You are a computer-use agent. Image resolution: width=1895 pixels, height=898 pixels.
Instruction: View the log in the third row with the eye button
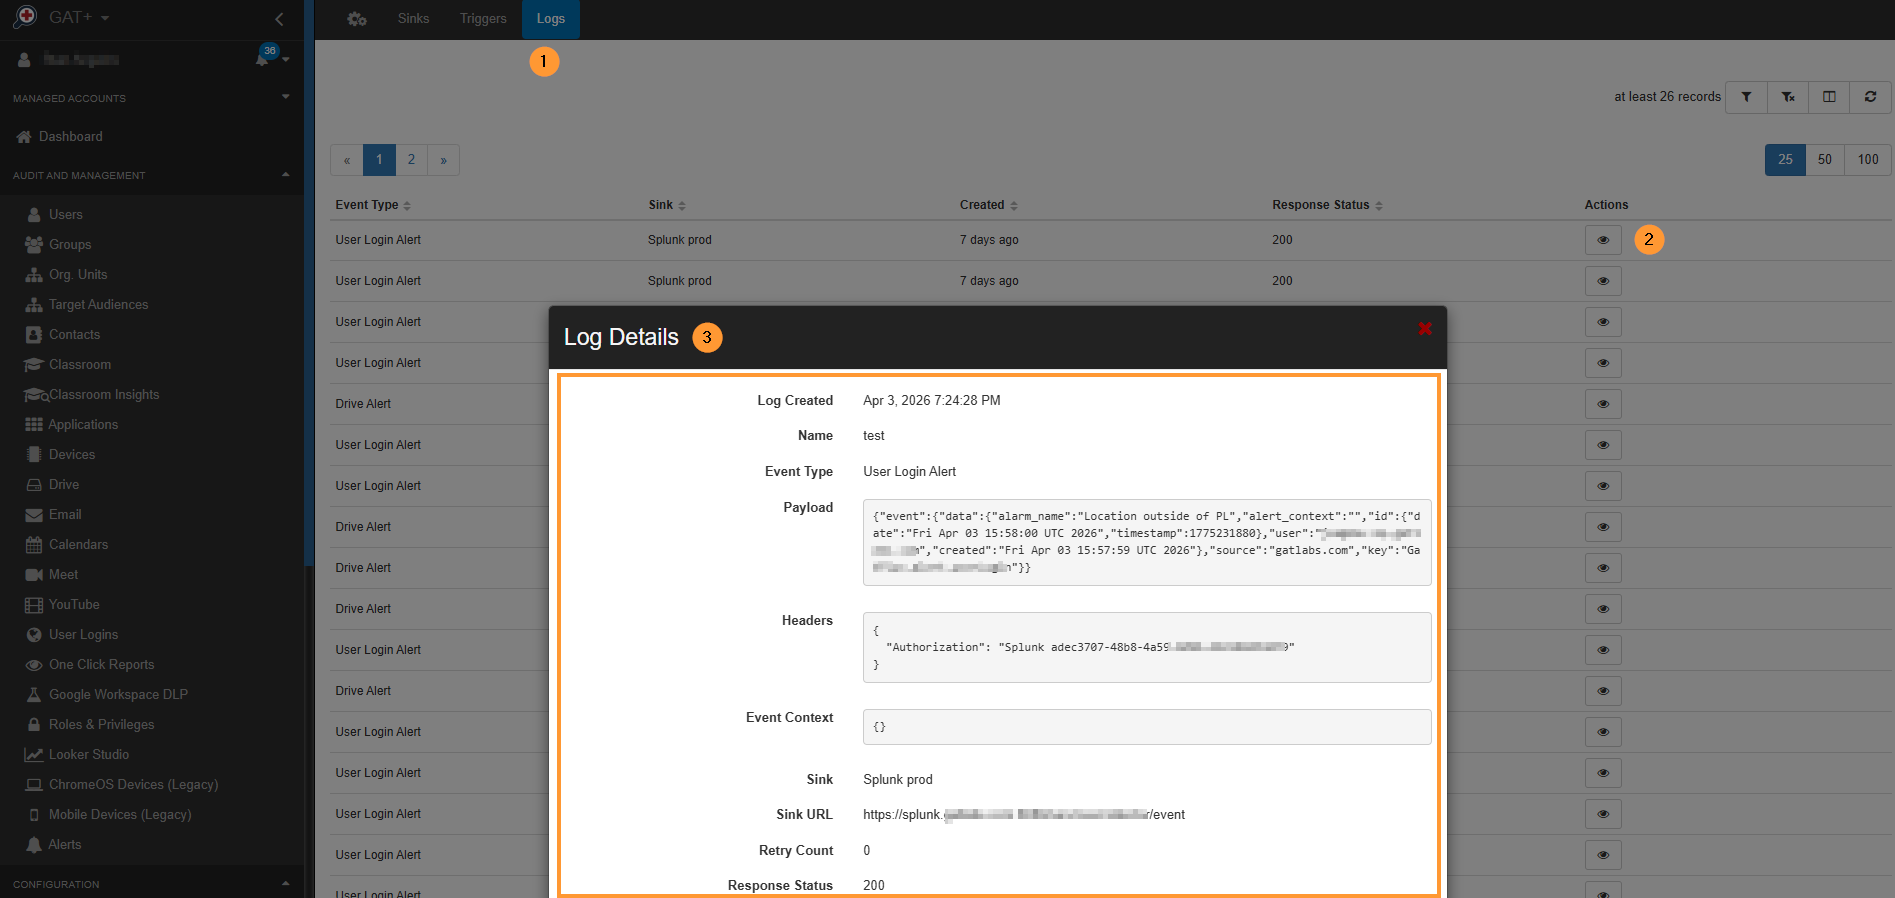(1603, 322)
